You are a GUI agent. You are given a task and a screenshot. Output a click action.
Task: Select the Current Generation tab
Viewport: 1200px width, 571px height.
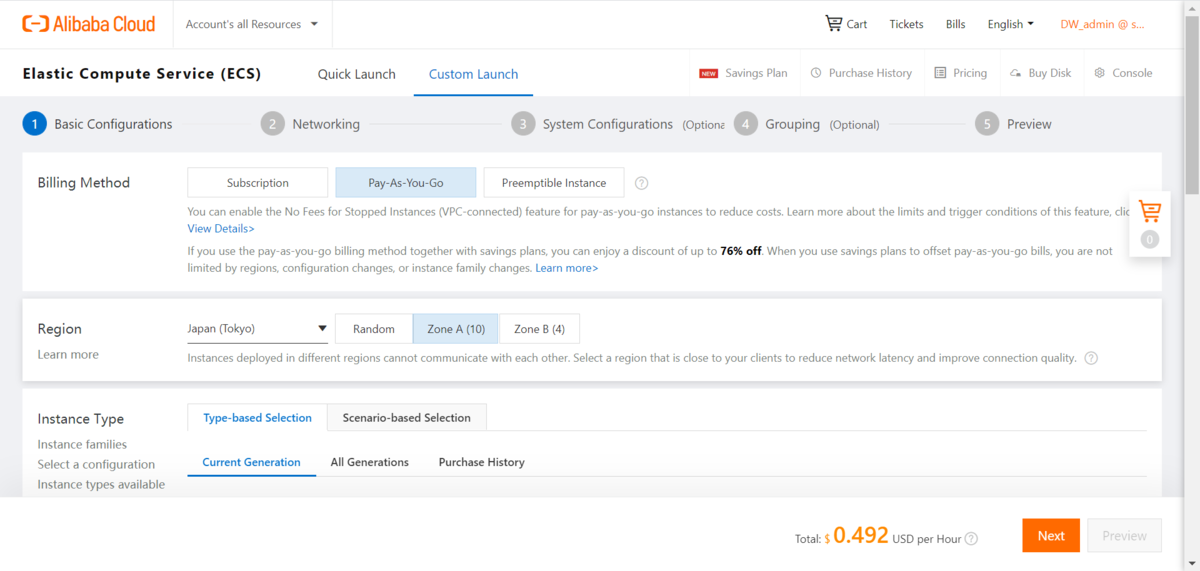[251, 462]
